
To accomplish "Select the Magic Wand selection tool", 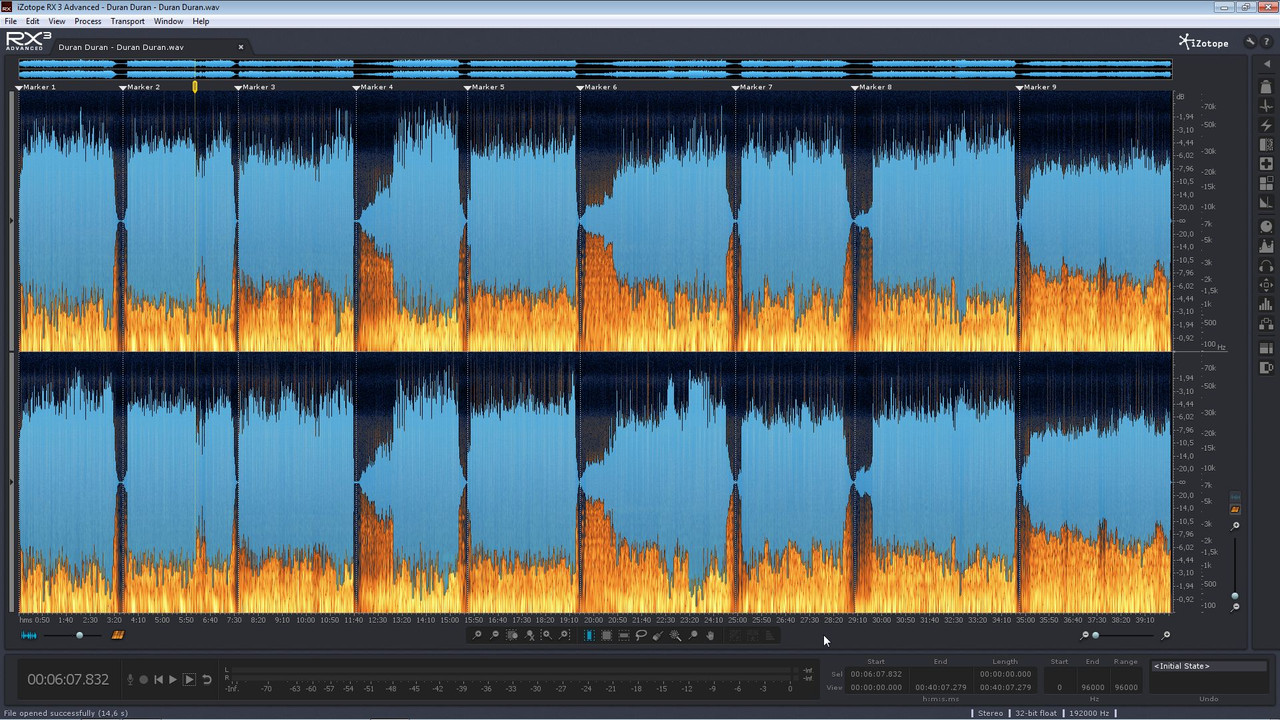I will (675, 635).
